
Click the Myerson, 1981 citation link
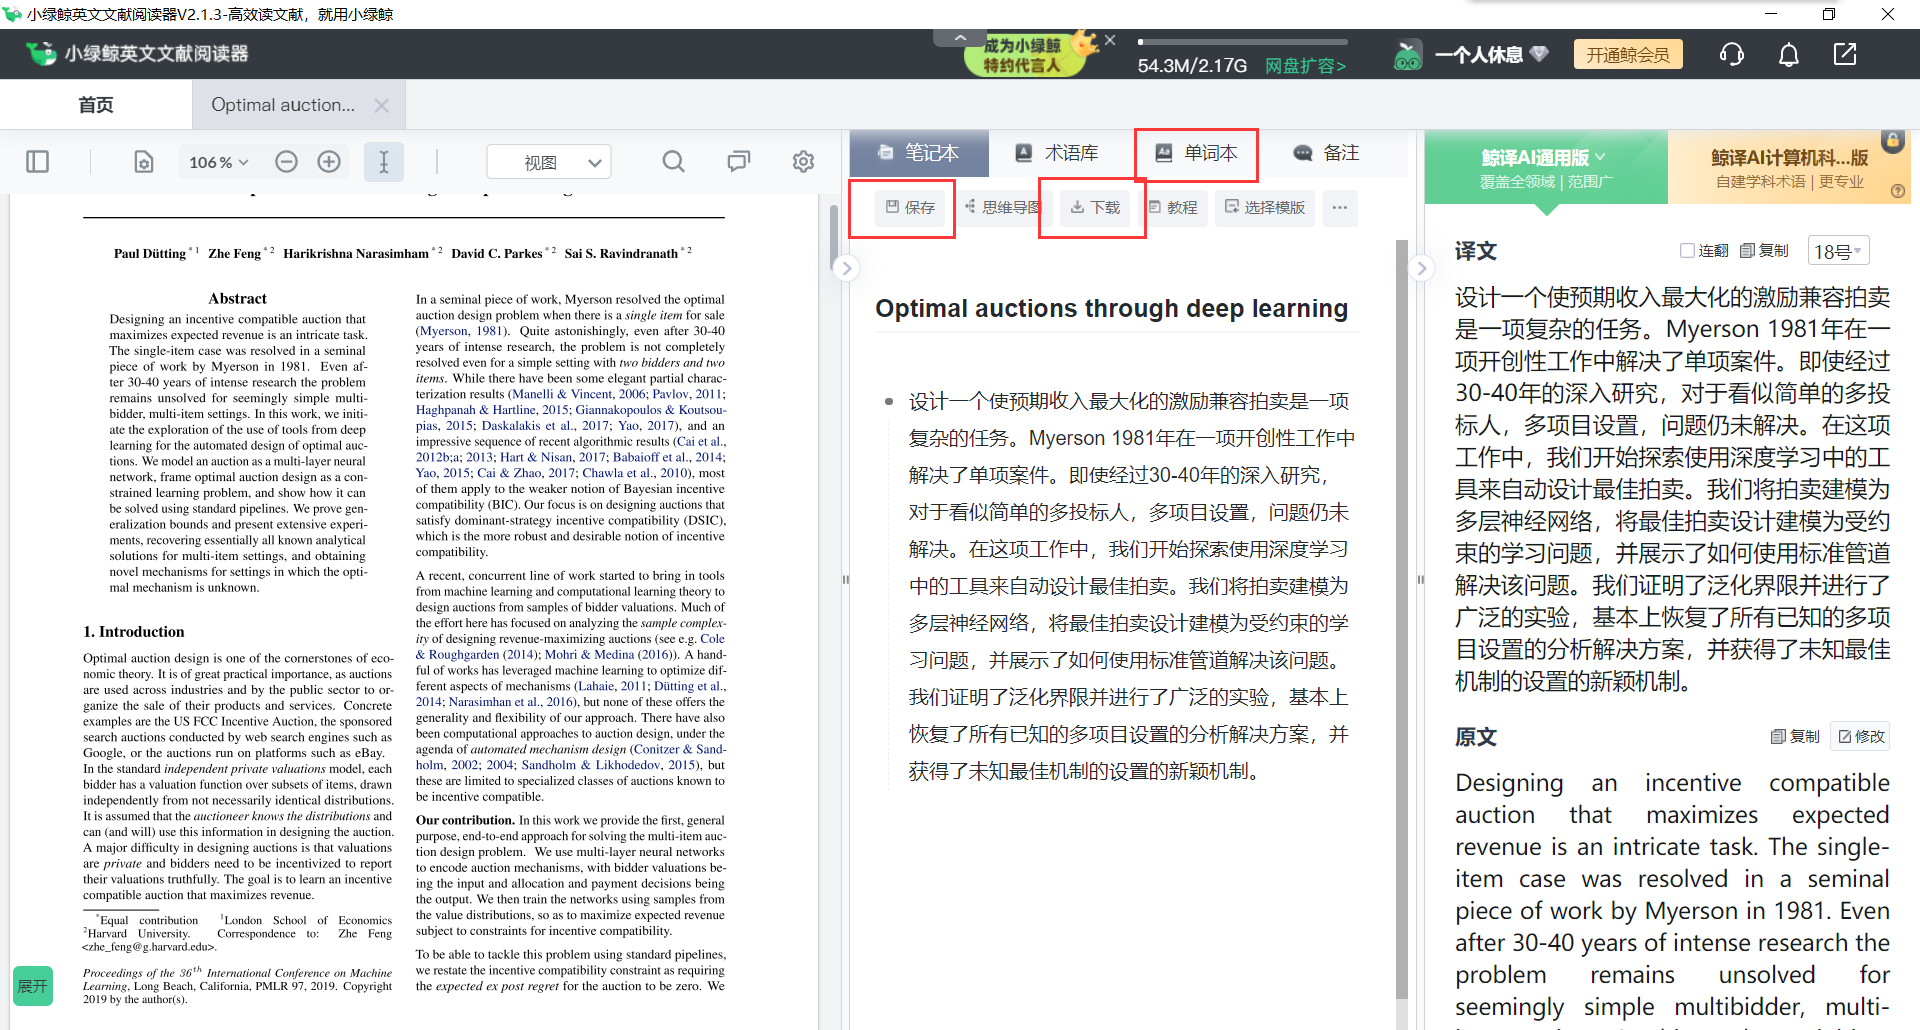point(461,331)
